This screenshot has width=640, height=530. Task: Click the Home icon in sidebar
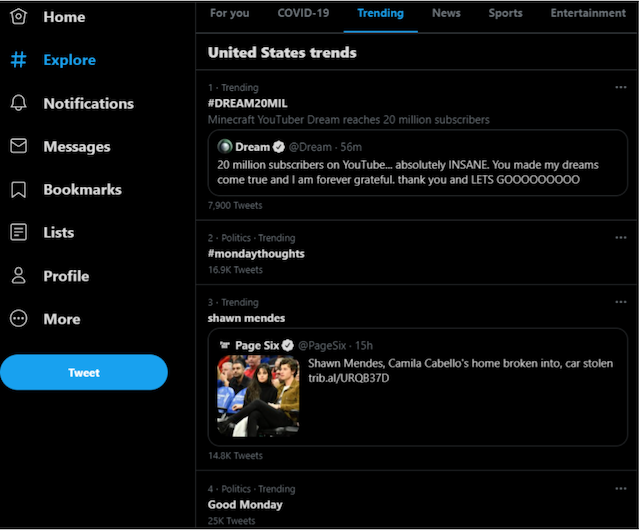click(18, 17)
